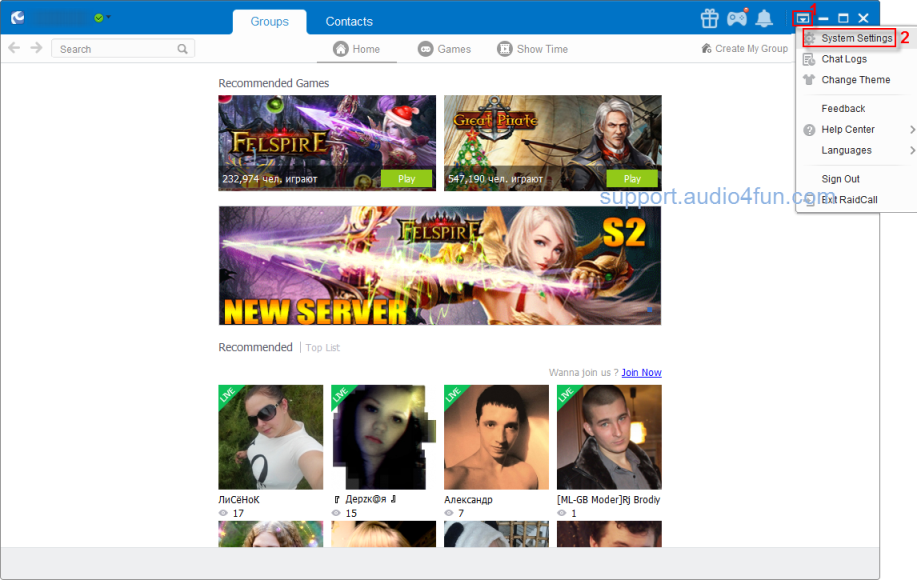Click viewer count 17 under ЛиСёНоК
Screen dimensions: 917x580
click(238, 513)
